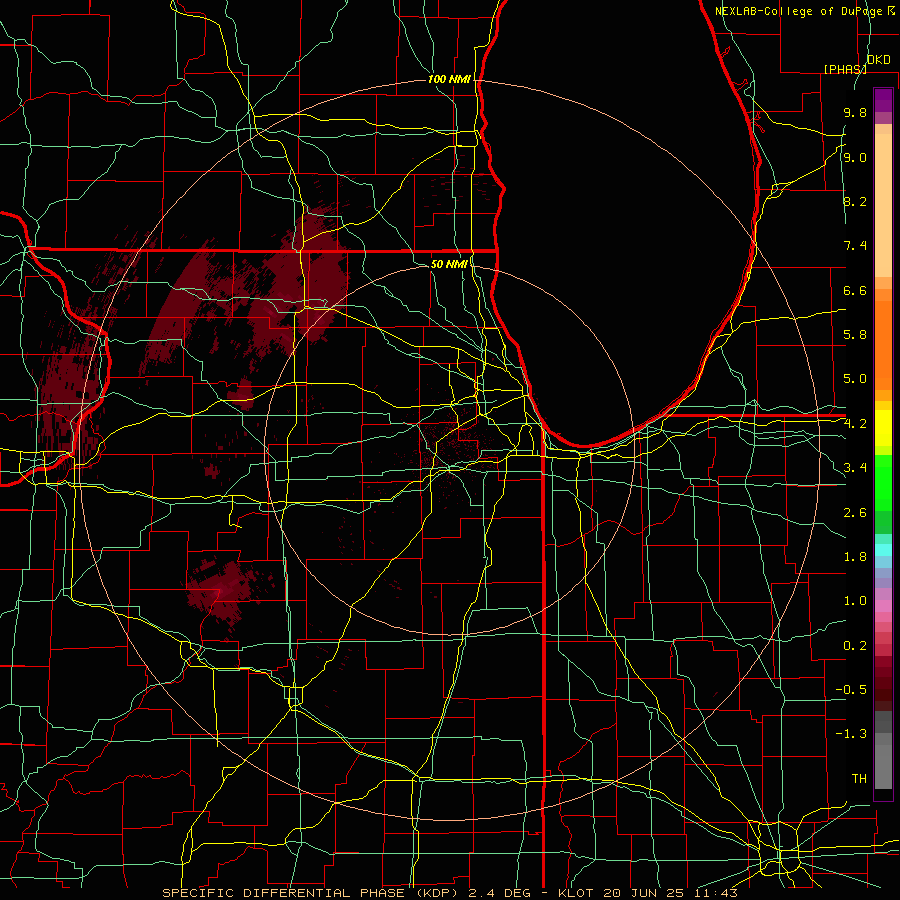This screenshot has width=900, height=900.
Task: Pick the purple swatch atop the color scale
Action: pyautogui.click(x=883, y=100)
